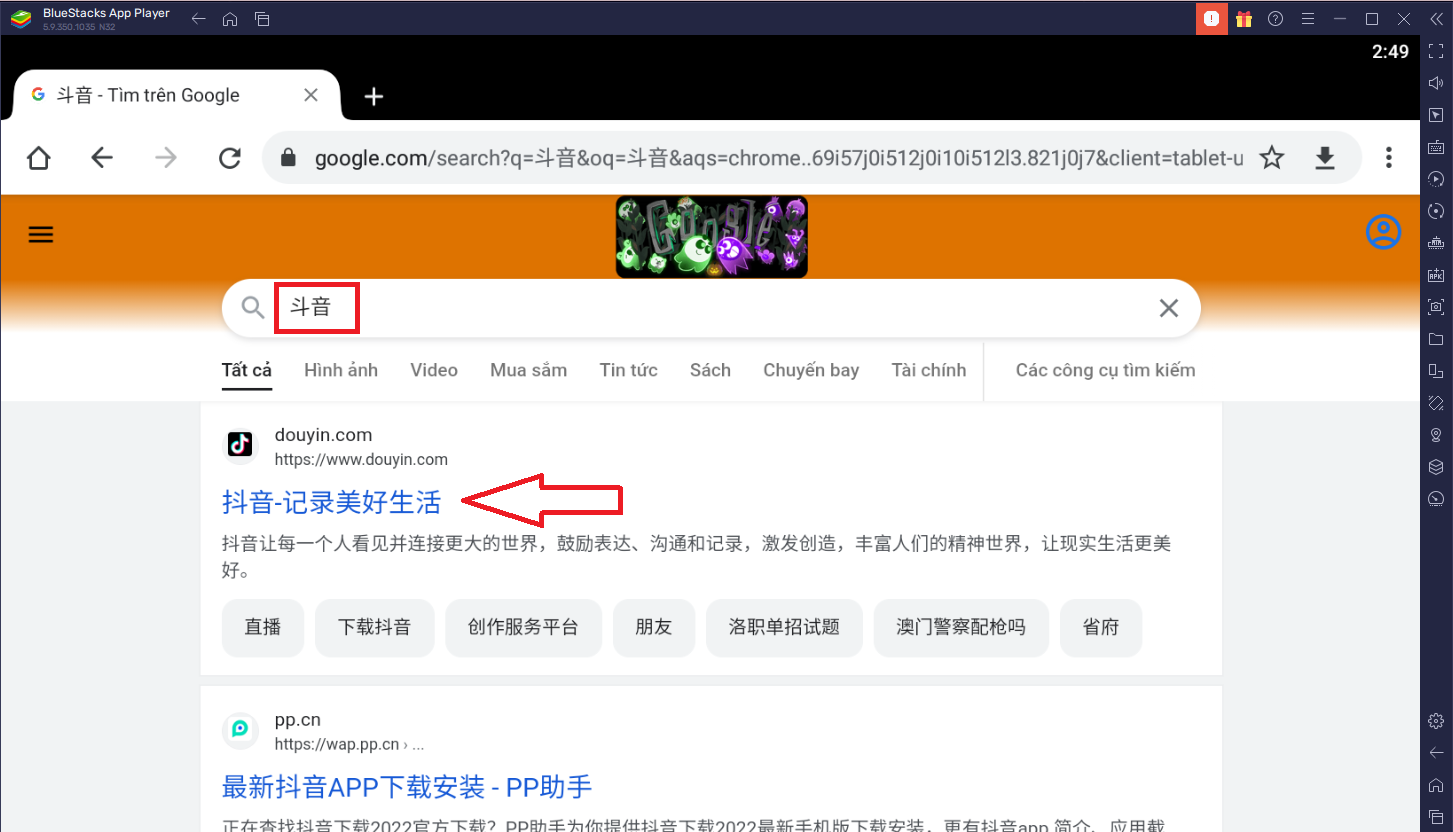Open media folder icon in sidebar

point(1436,339)
